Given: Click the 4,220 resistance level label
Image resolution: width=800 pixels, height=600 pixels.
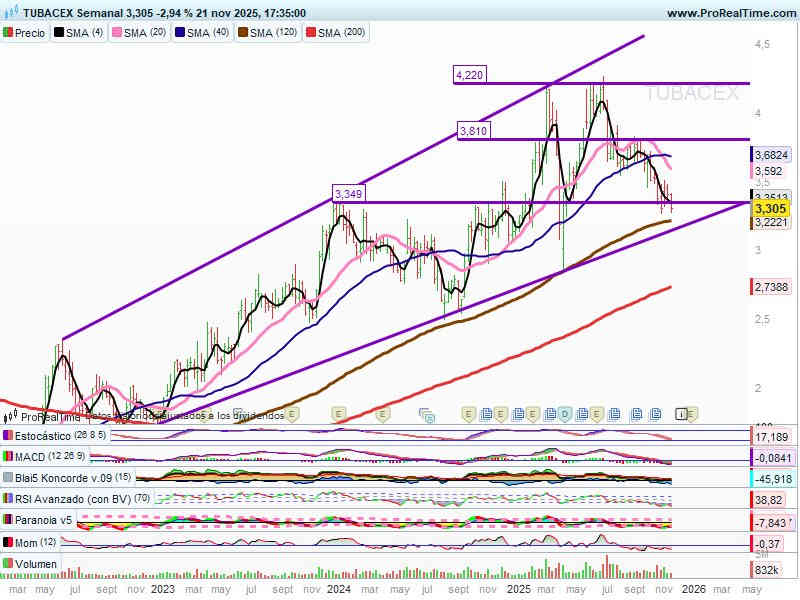Looking at the screenshot, I should point(469,75).
